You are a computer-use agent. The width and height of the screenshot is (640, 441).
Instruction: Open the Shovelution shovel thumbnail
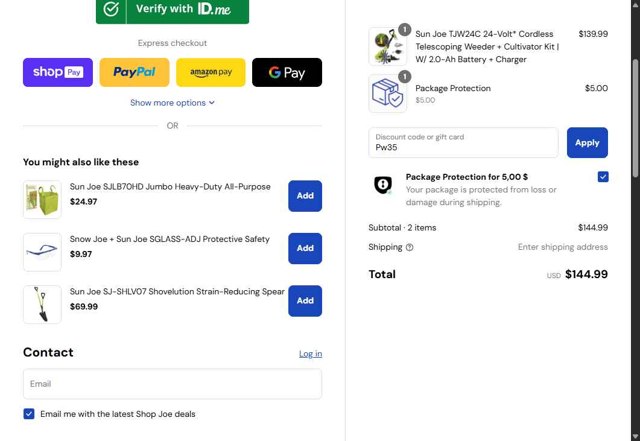coord(42,304)
